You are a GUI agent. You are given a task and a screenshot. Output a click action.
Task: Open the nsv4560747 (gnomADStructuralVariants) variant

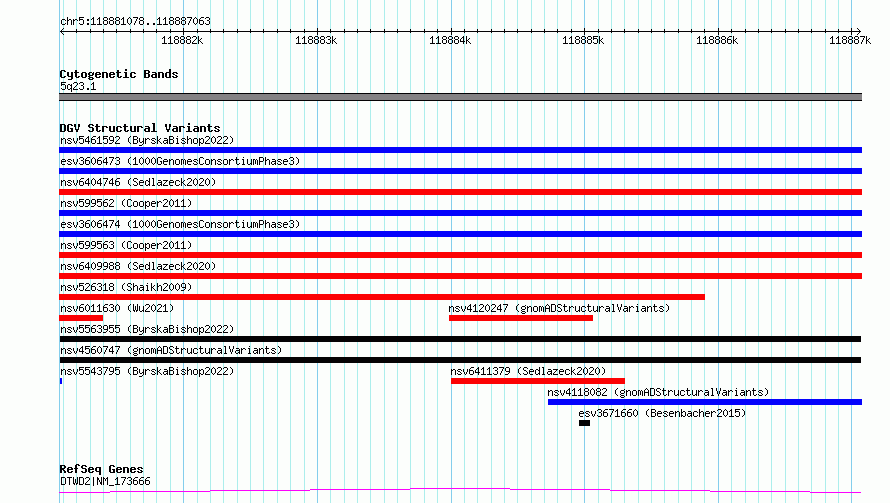tap(171, 350)
